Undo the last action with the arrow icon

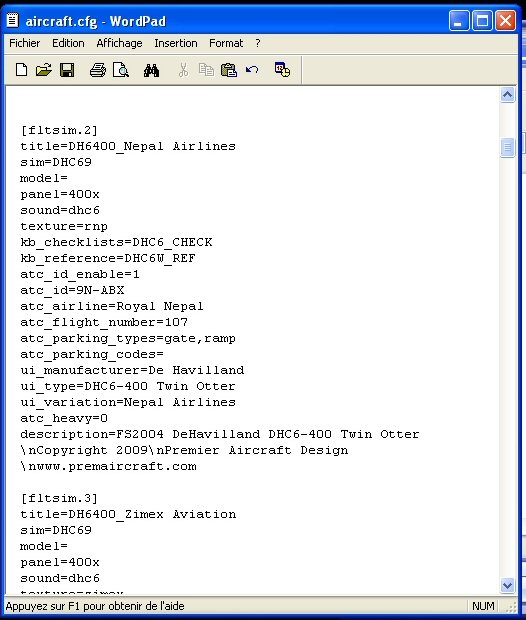click(x=252, y=70)
